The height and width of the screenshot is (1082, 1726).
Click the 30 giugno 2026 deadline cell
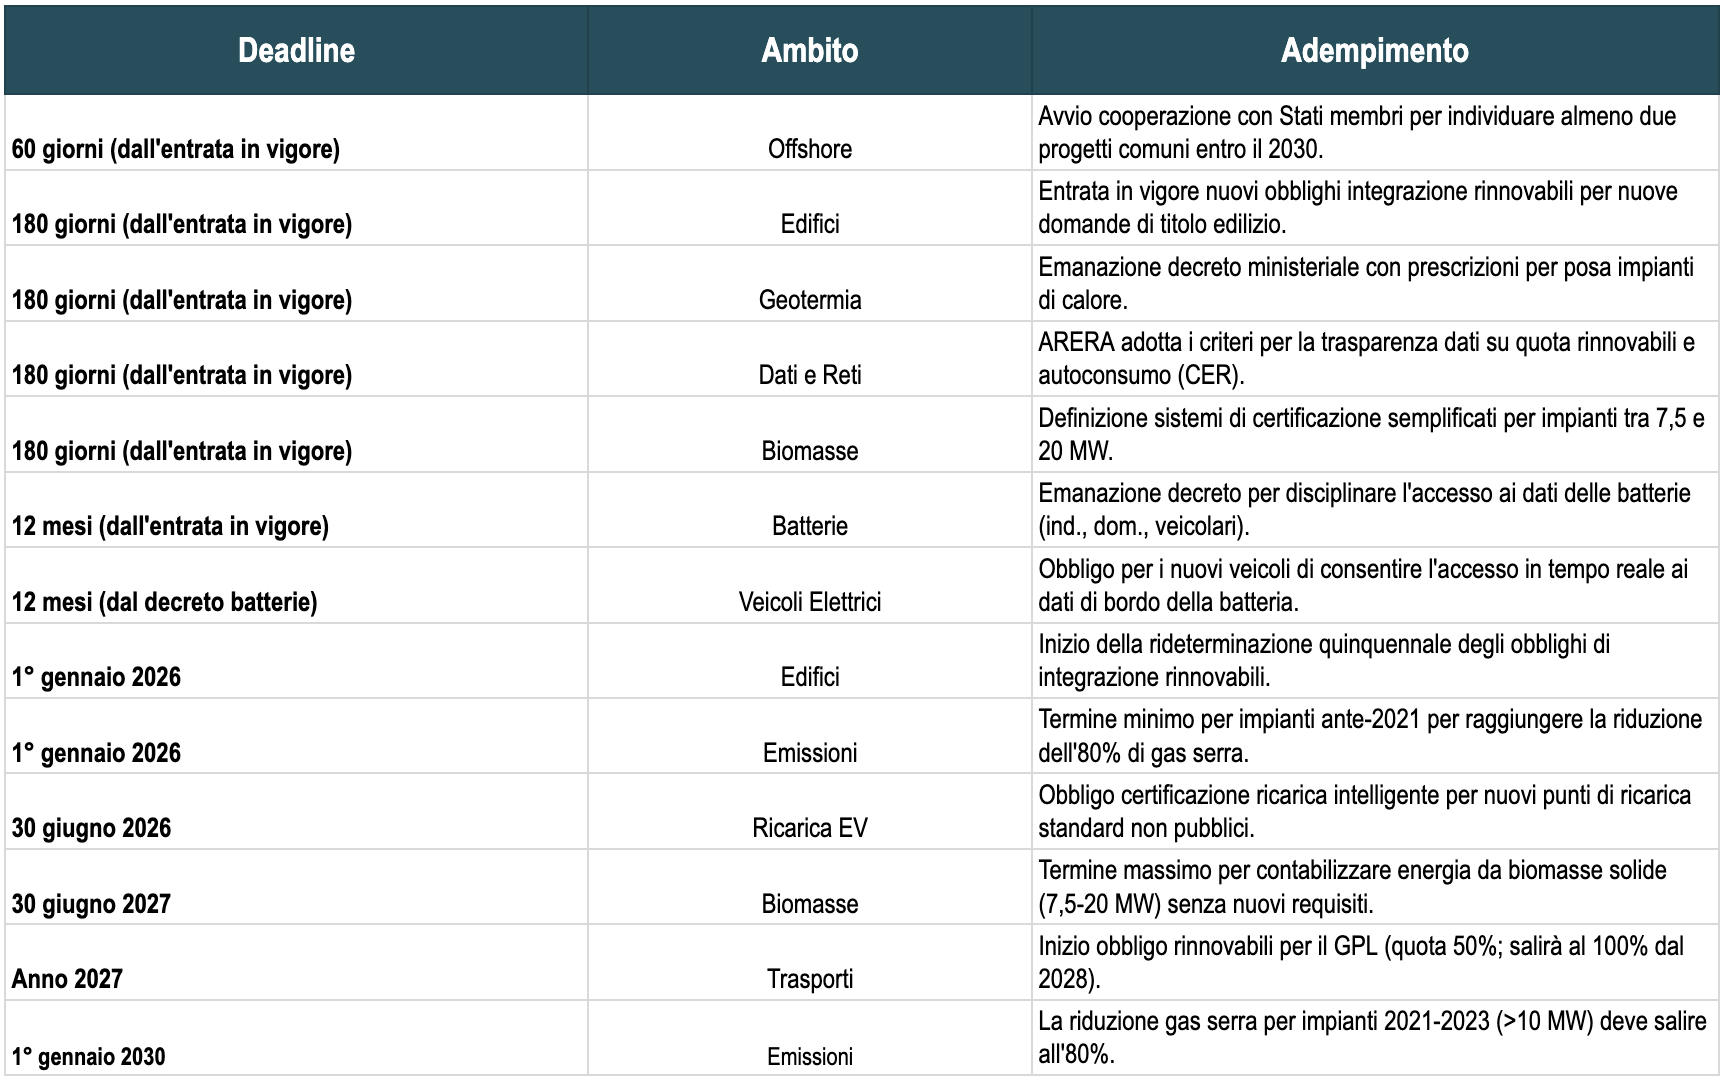point(92,828)
